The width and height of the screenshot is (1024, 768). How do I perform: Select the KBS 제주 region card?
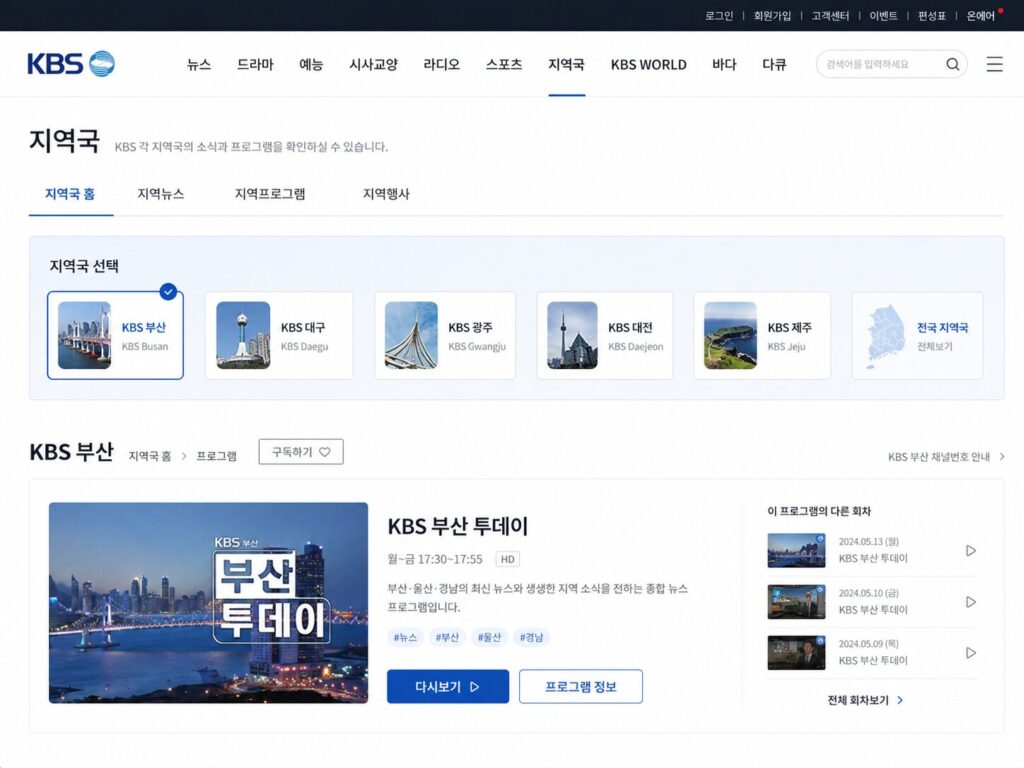[x=762, y=336]
